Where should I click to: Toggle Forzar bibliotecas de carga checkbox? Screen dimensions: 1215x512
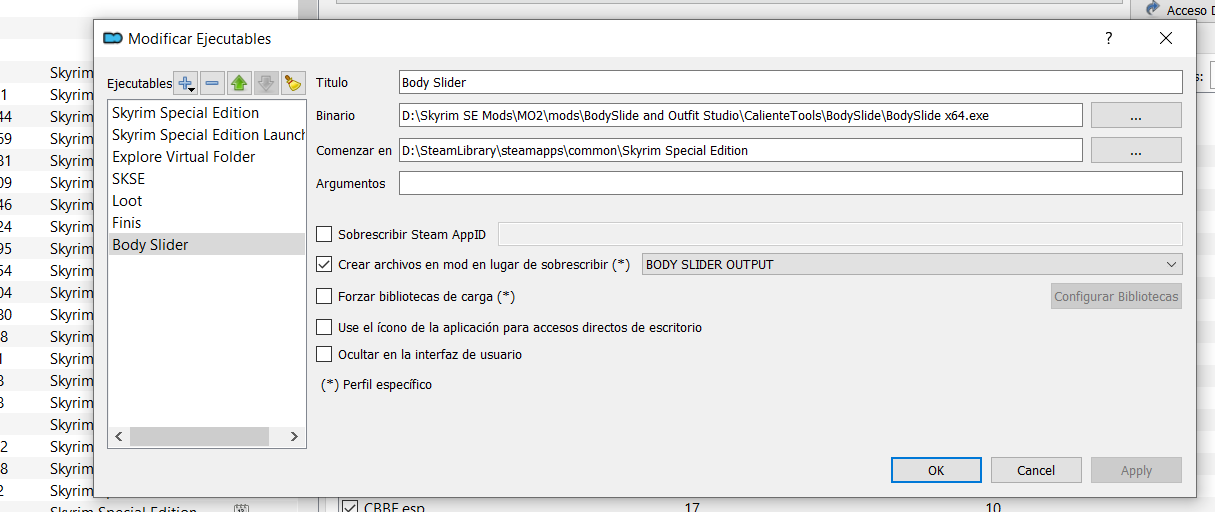pos(324,296)
